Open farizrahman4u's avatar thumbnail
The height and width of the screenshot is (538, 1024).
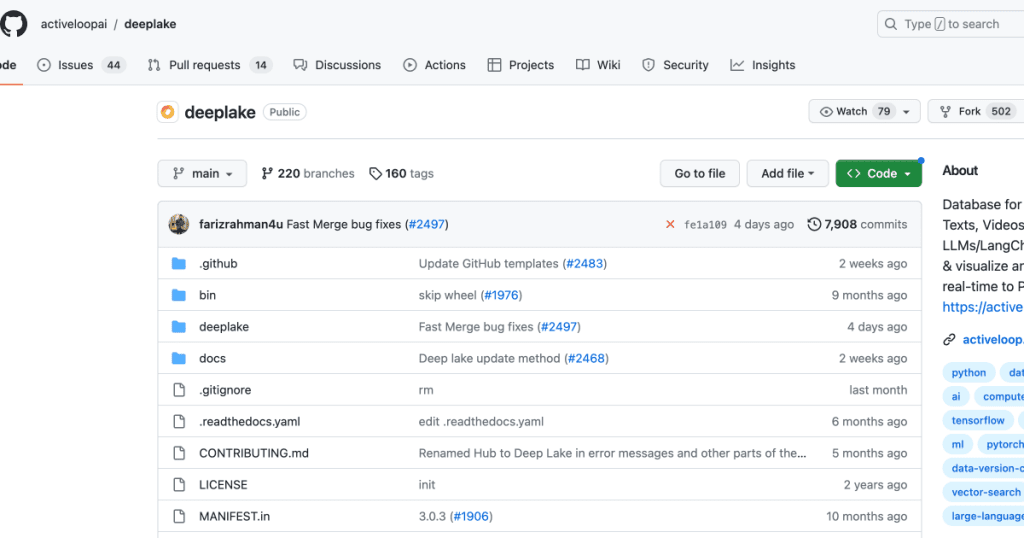click(179, 224)
